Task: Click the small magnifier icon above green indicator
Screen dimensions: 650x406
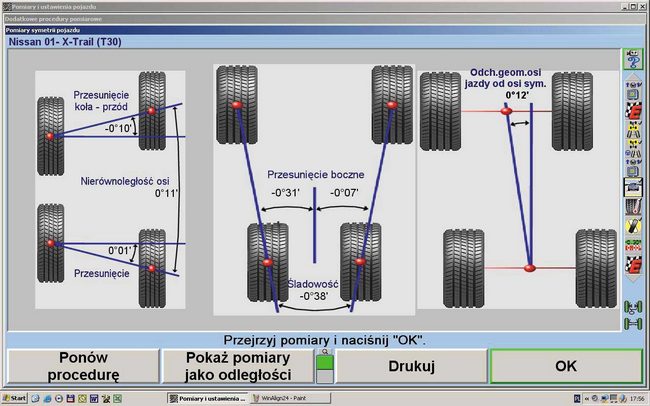Action: click(x=322, y=352)
